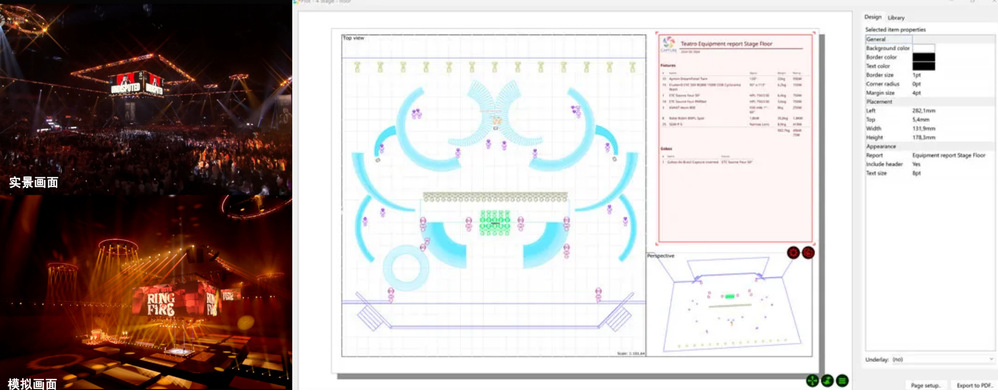Click the Page setup button
The image size is (998, 390).
tap(926, 386)
